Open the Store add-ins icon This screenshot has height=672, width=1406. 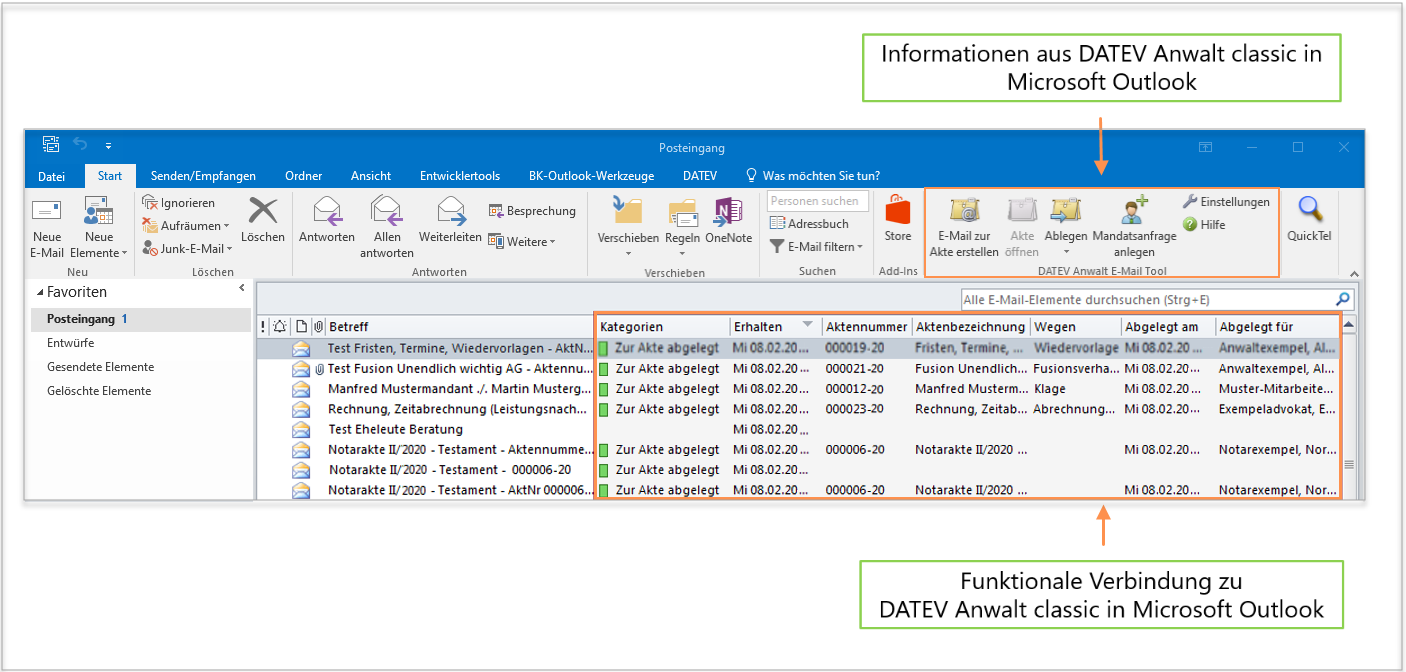point(898,211)
